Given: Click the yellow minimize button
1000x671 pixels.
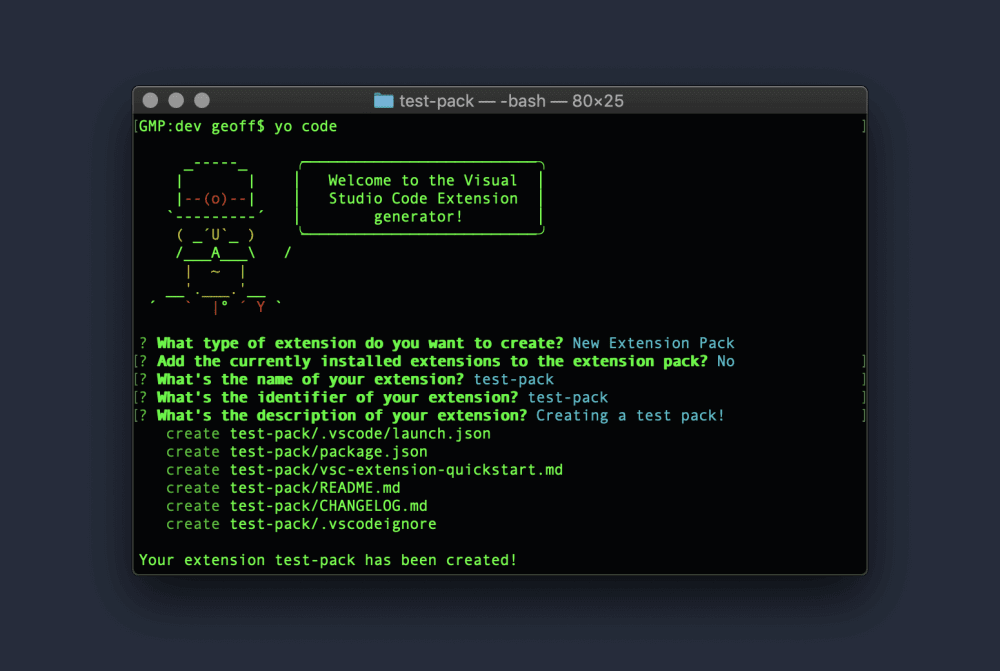Looking at the screenshot, I should (175, 100).
